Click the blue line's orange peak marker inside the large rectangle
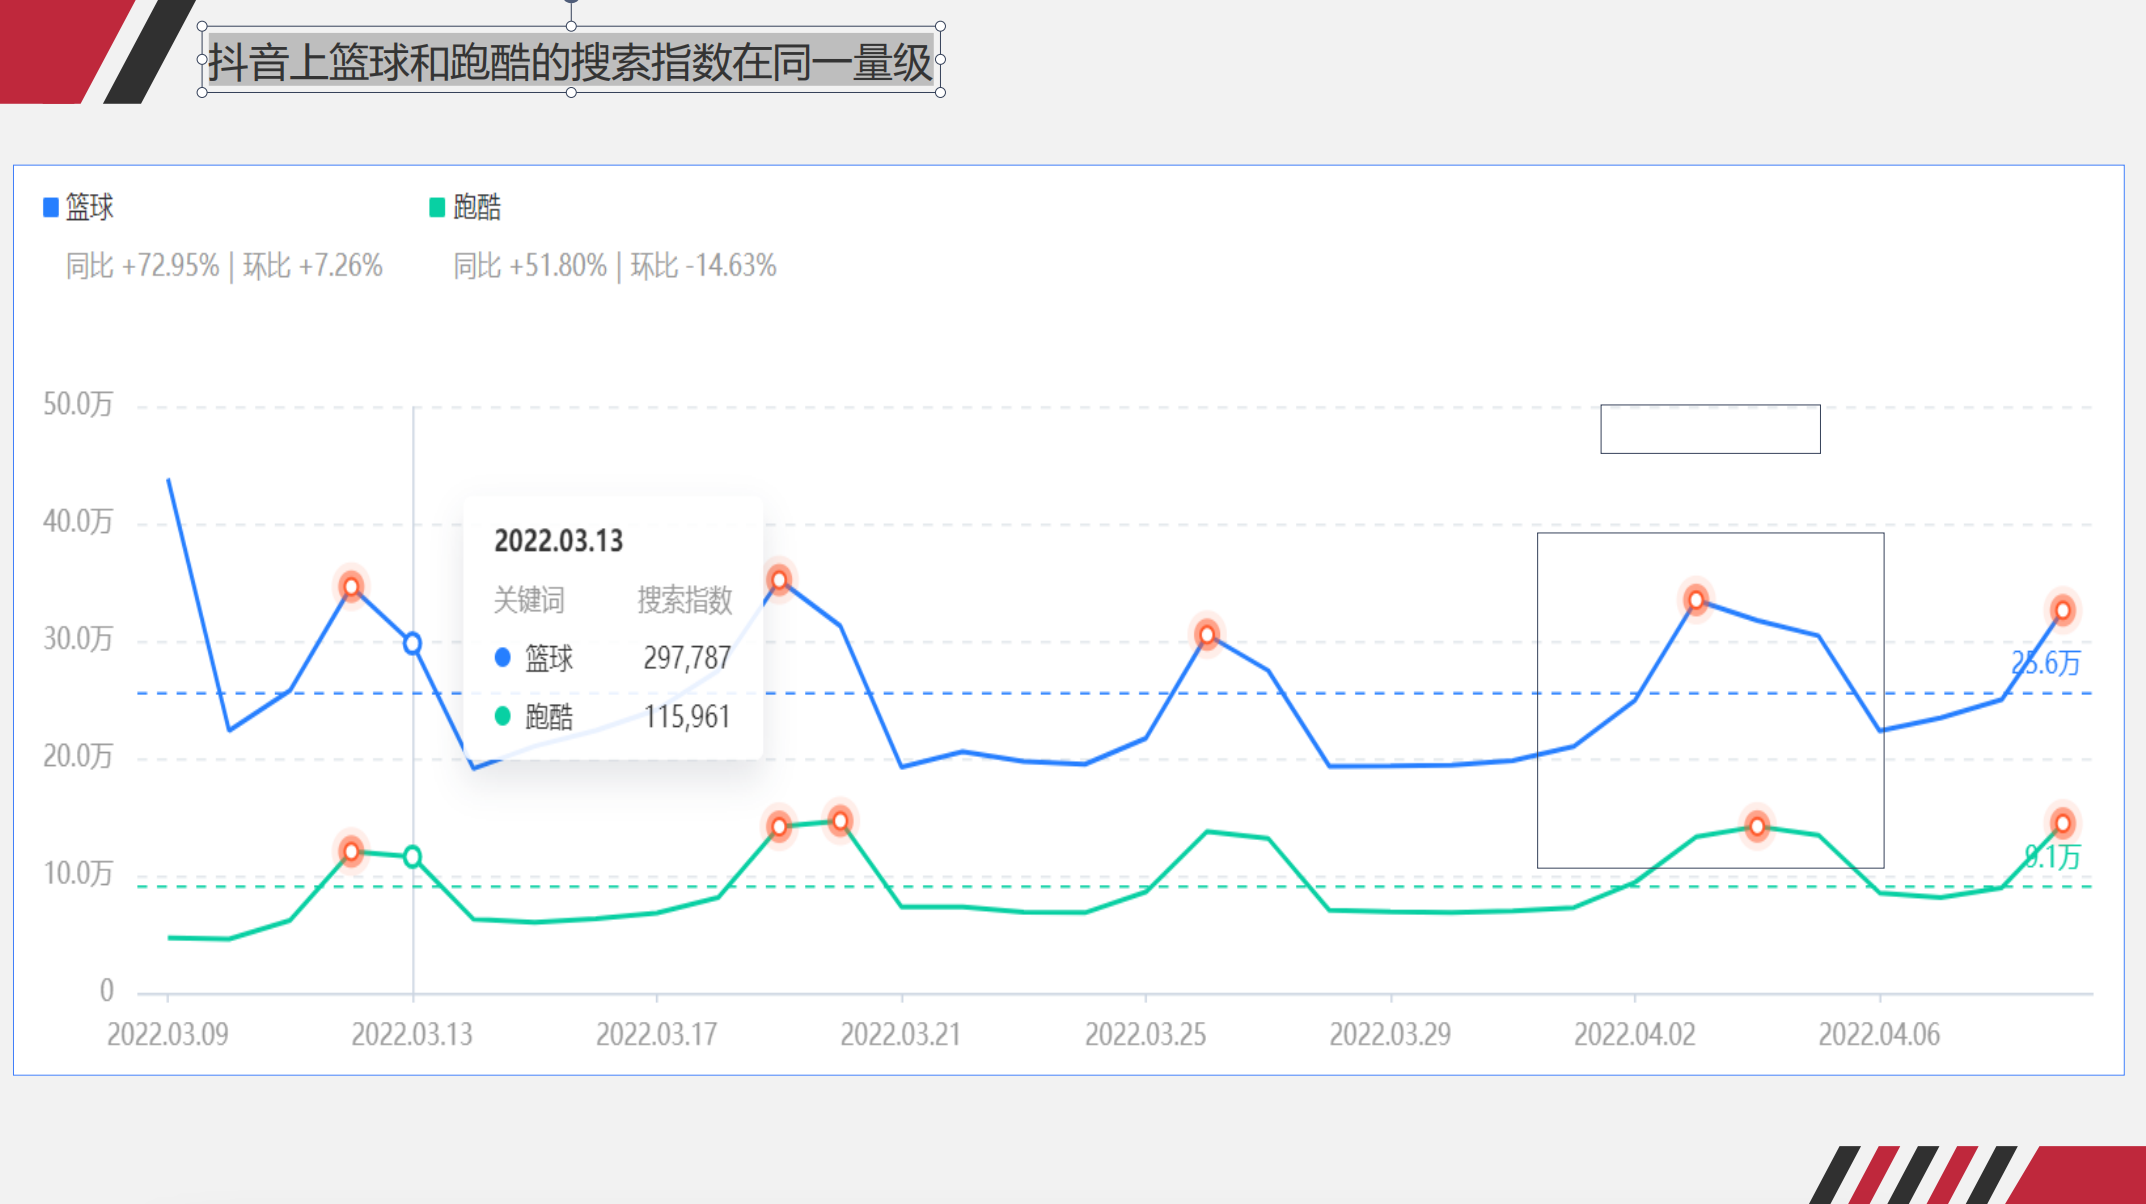2146x1204 pixels. (x=1696, y=600)
